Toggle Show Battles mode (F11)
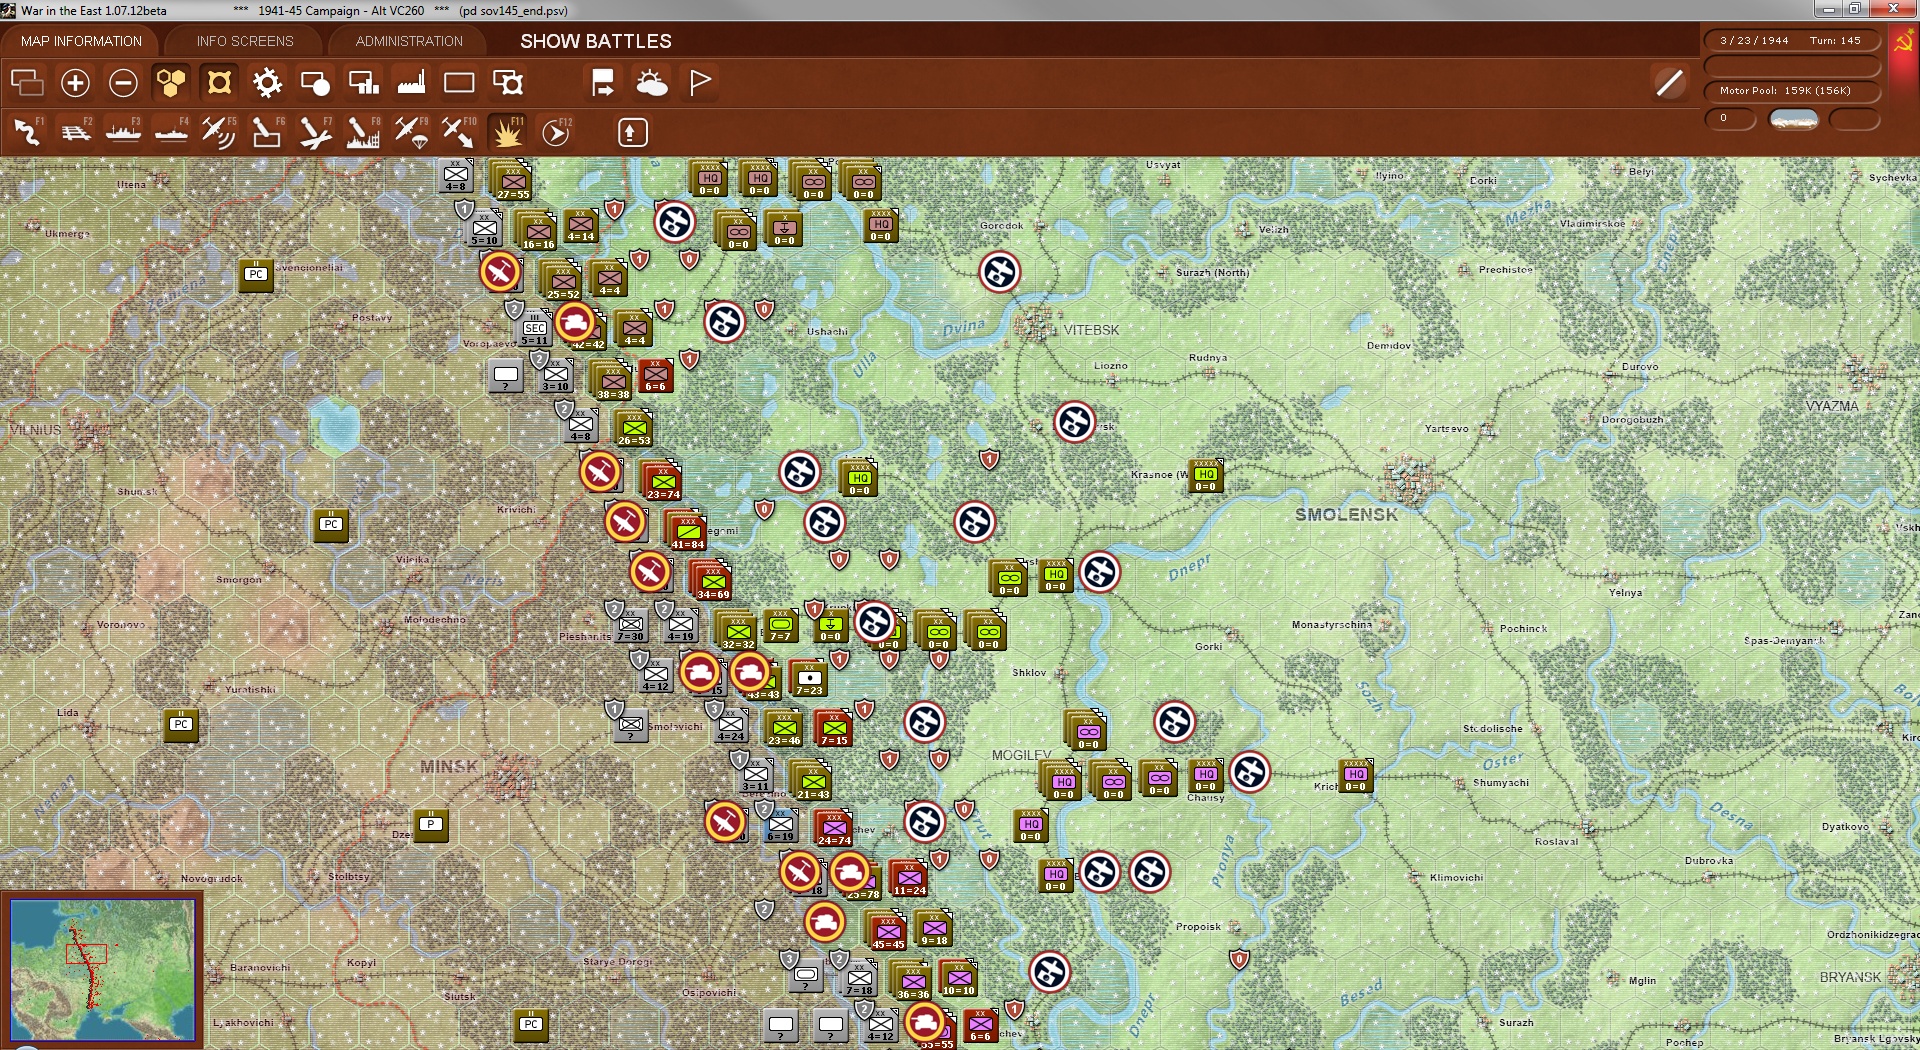The image size is (1920, 1050). point(507,132)
